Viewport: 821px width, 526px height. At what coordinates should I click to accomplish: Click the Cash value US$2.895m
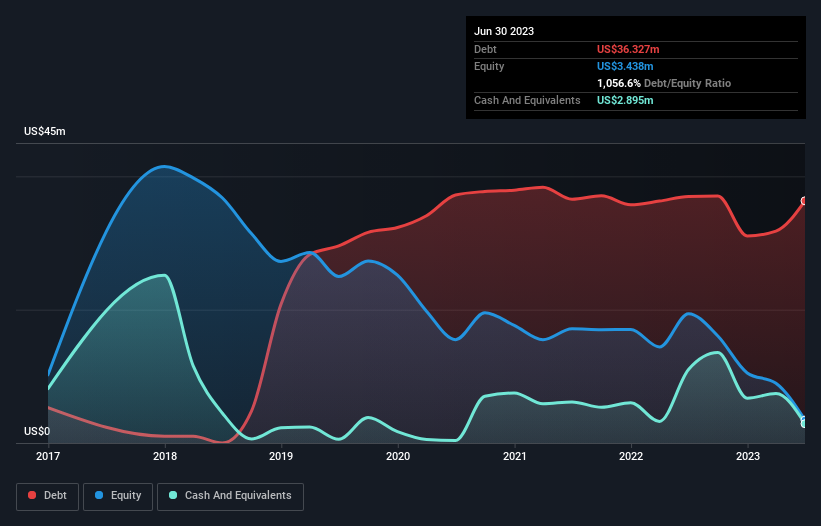(625, 100)
